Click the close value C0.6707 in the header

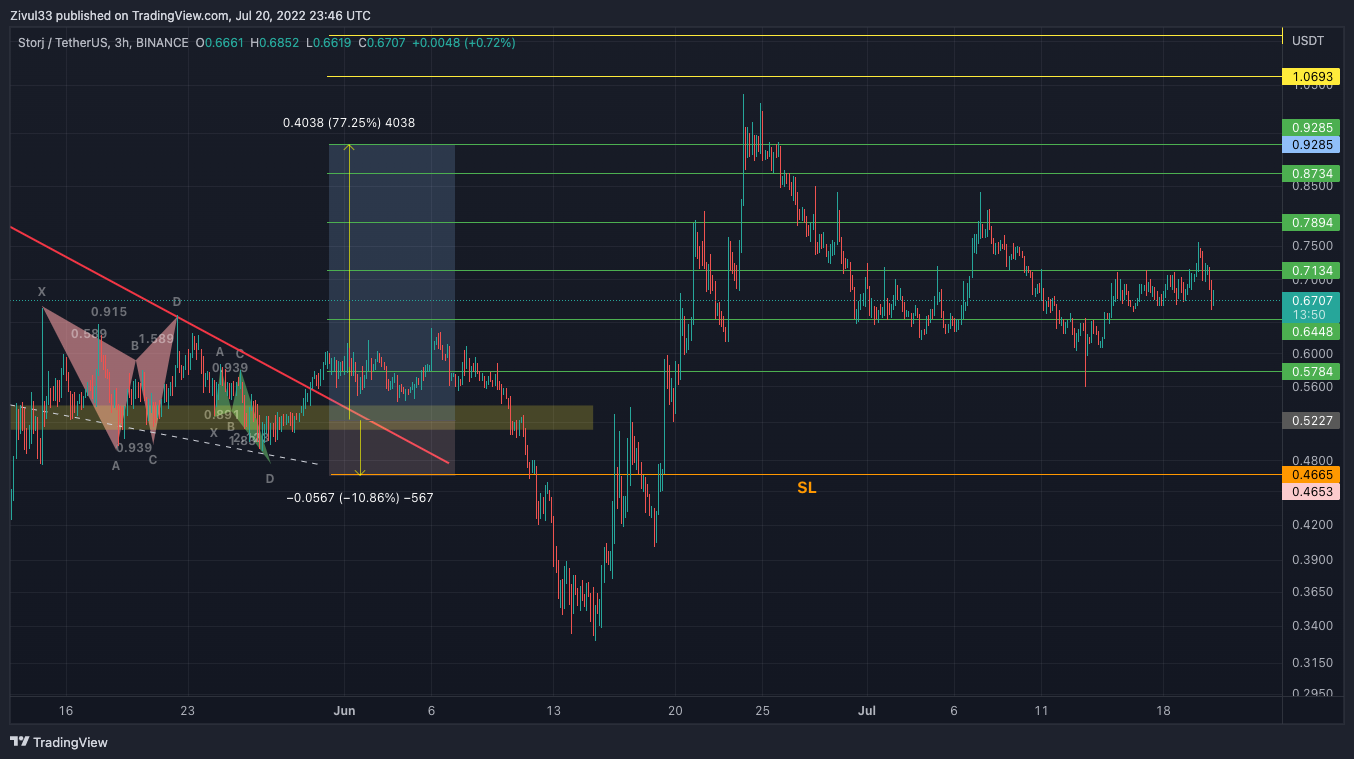[x=380, y=42]
